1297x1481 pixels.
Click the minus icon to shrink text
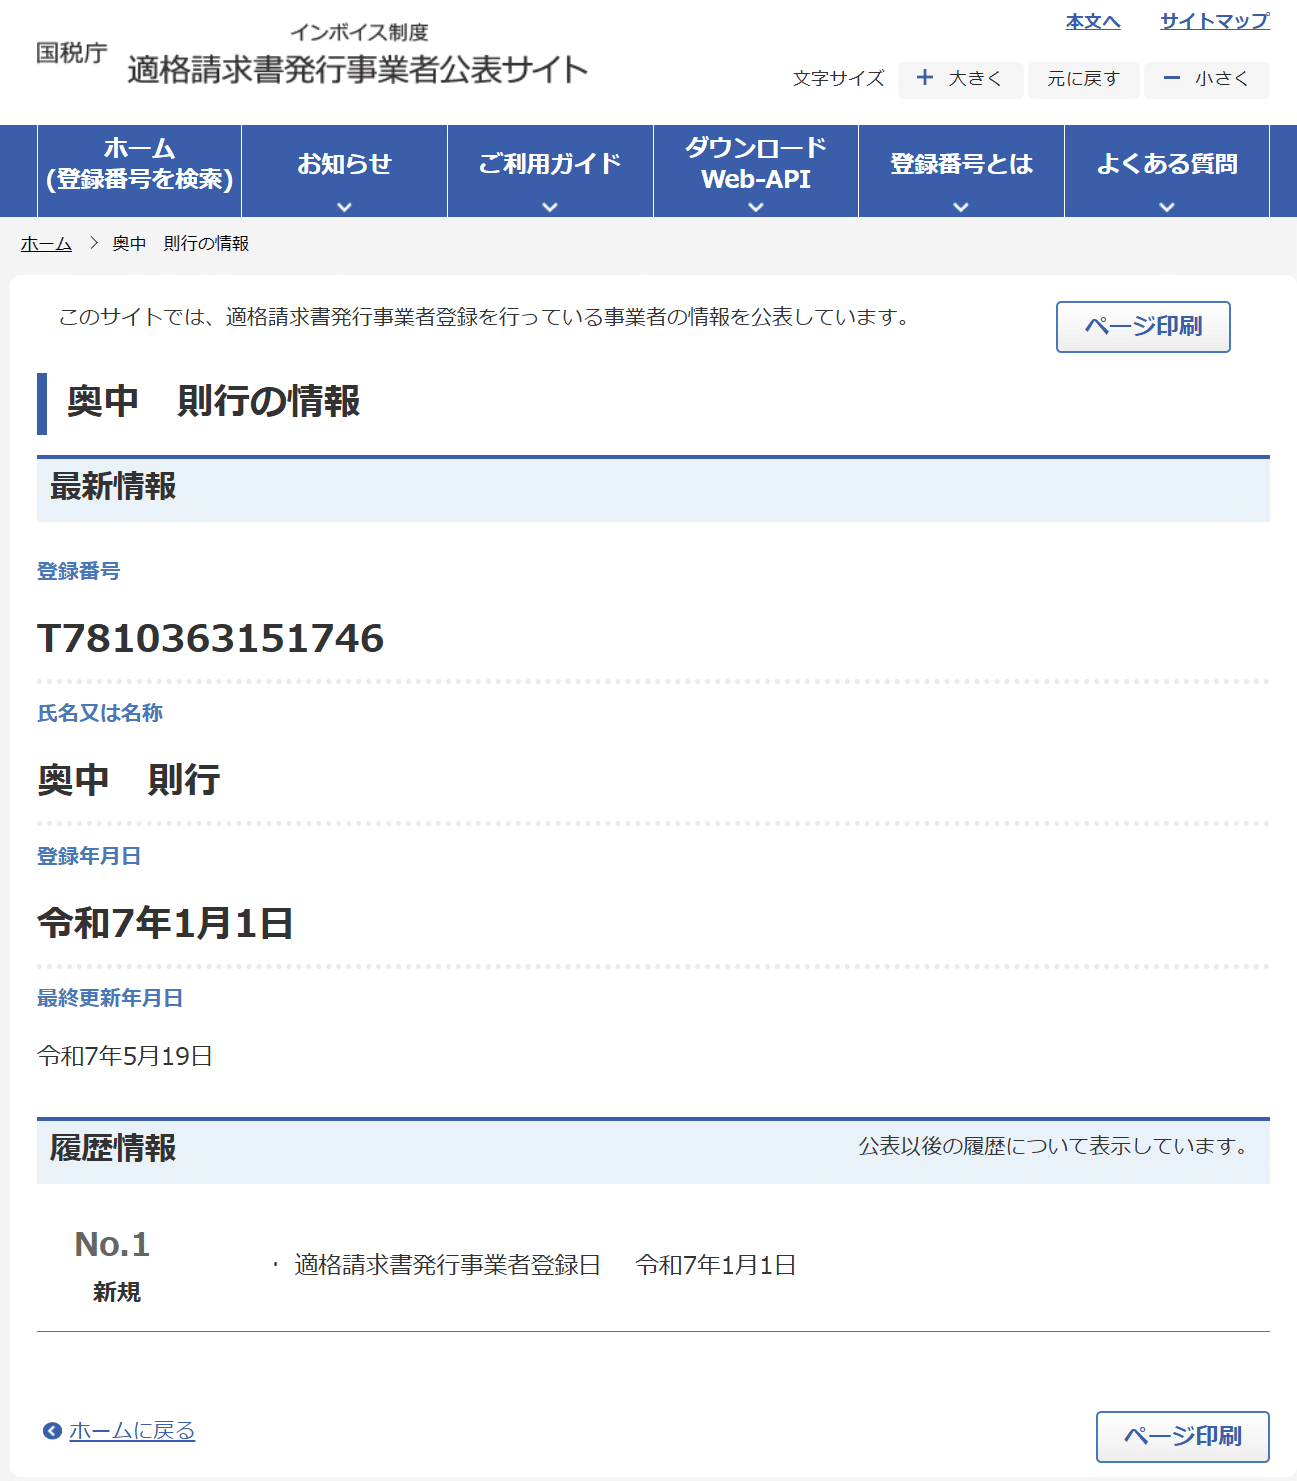click(1172, 78)
